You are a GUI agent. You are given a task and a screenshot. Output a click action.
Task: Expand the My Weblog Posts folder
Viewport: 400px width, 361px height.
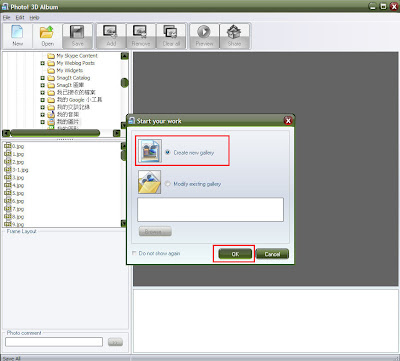tap(43, 63)
